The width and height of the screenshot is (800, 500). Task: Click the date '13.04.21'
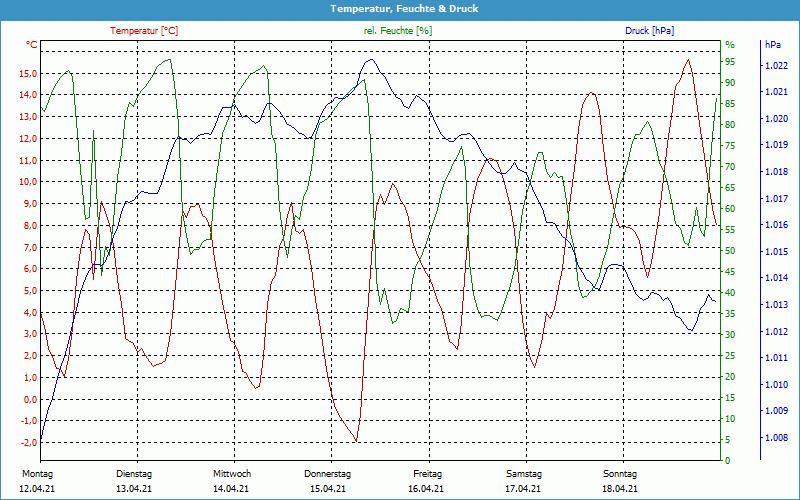coord(134,489)
